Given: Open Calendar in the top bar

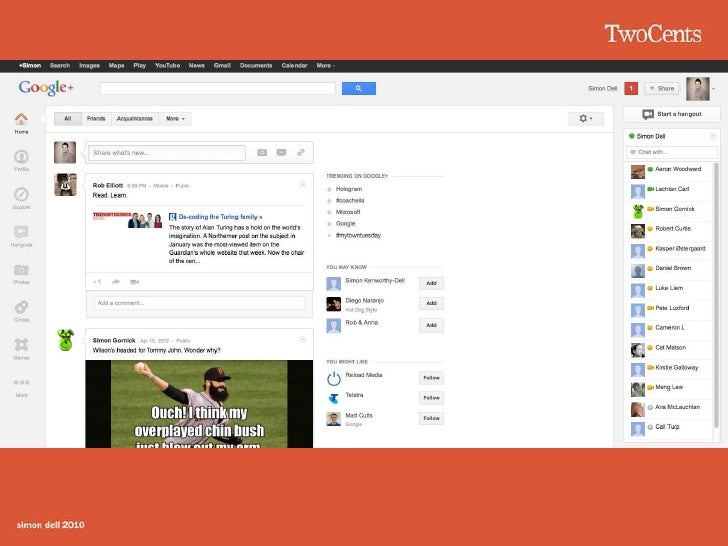Looking at the screenshot, I should point(294,65).
